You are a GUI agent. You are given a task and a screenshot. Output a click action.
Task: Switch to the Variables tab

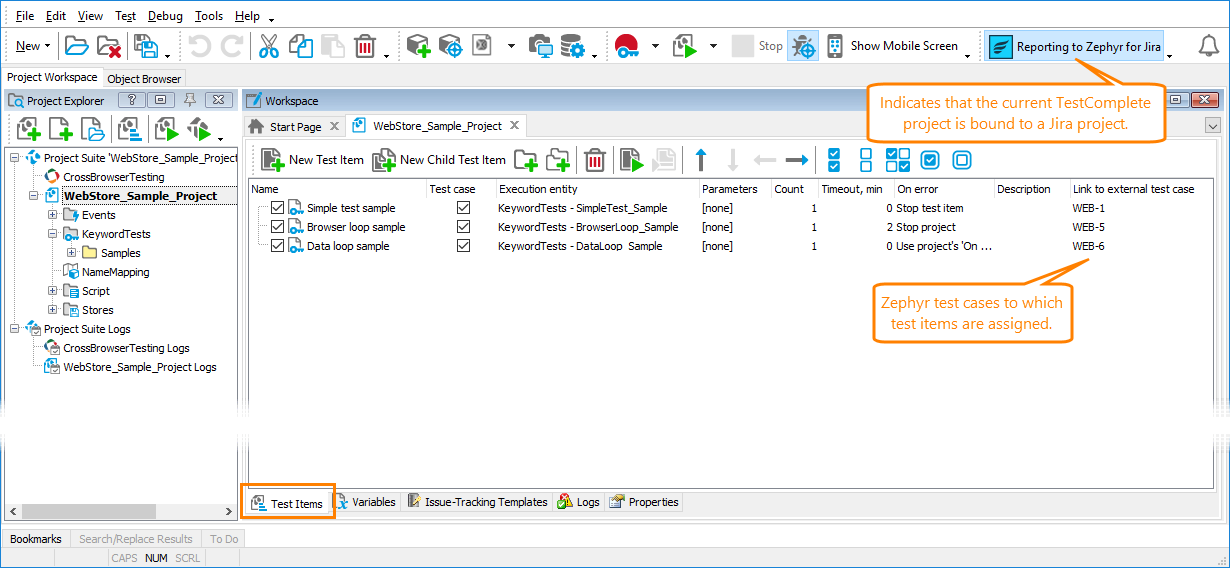click(x=367, y=502)
